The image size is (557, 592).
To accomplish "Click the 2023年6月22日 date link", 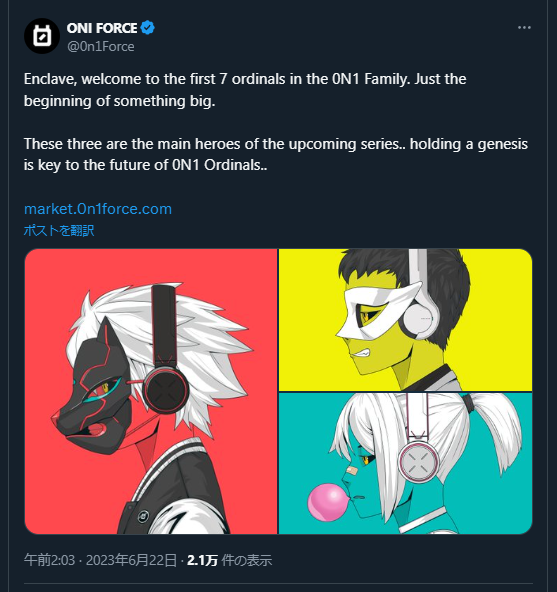I will 131,560.
